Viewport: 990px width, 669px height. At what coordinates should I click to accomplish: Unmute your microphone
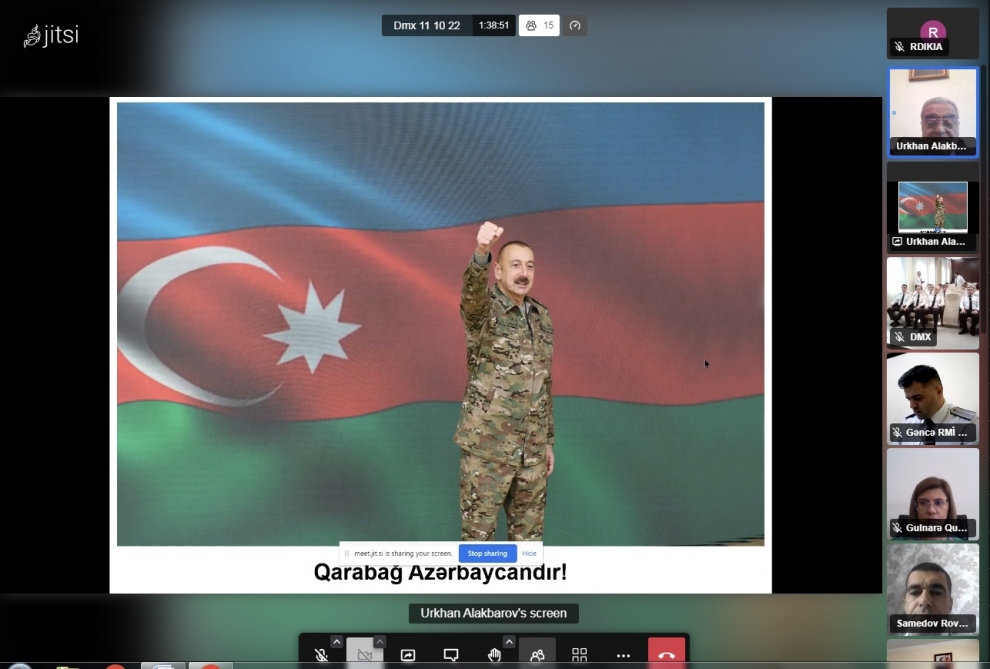pyautogui.click(x=321, y=654)
